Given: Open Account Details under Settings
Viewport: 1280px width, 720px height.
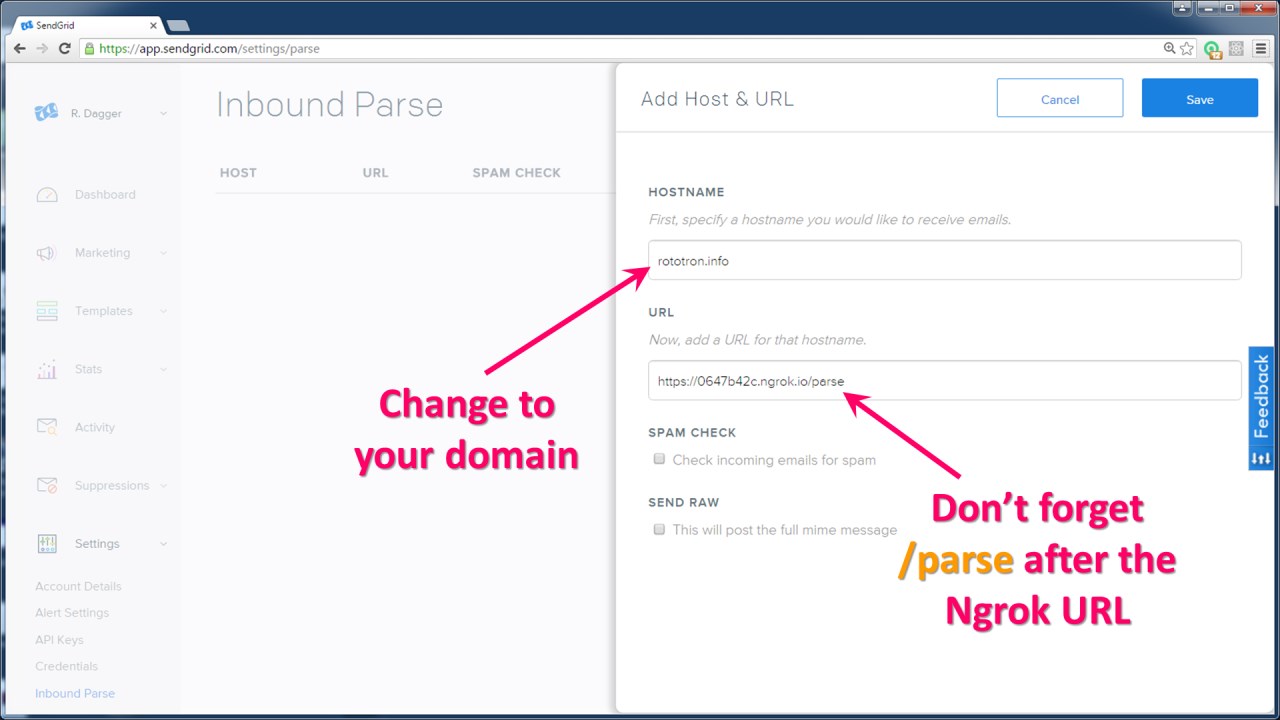Looking at the screenshot, I should tap(78, 586).
